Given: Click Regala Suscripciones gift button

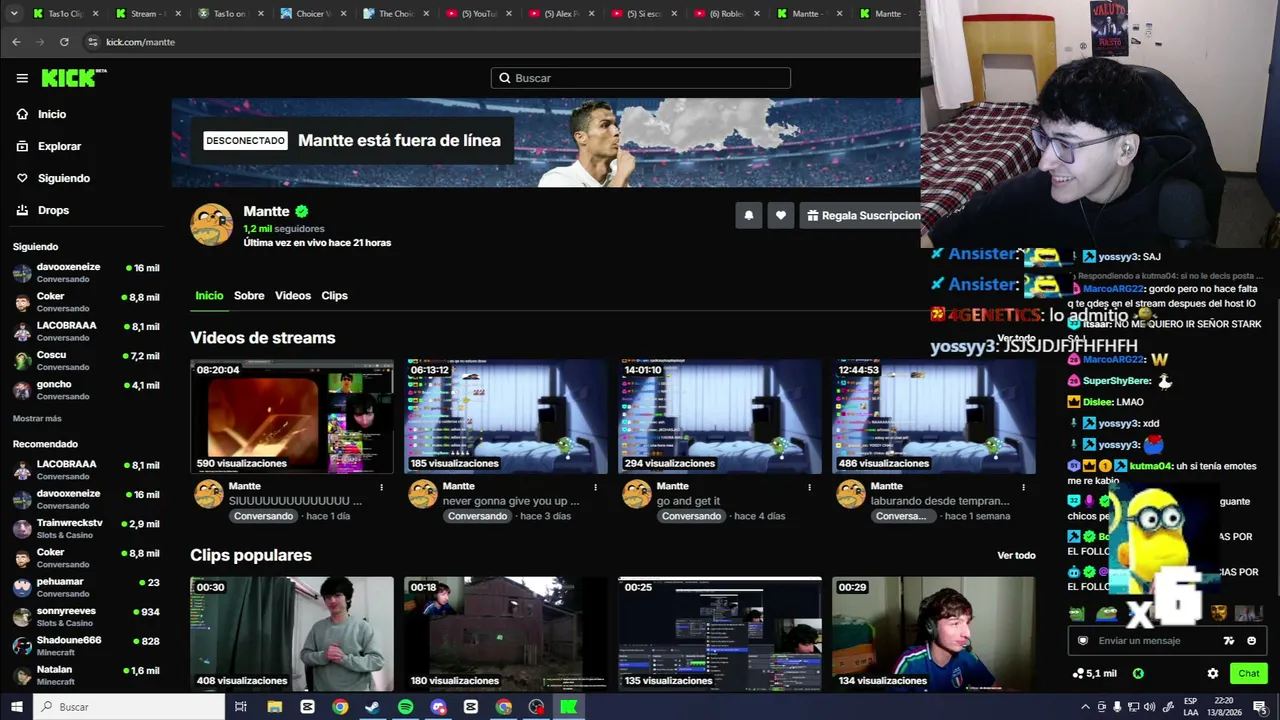Looking at the screenshot, I should point(862,215).
